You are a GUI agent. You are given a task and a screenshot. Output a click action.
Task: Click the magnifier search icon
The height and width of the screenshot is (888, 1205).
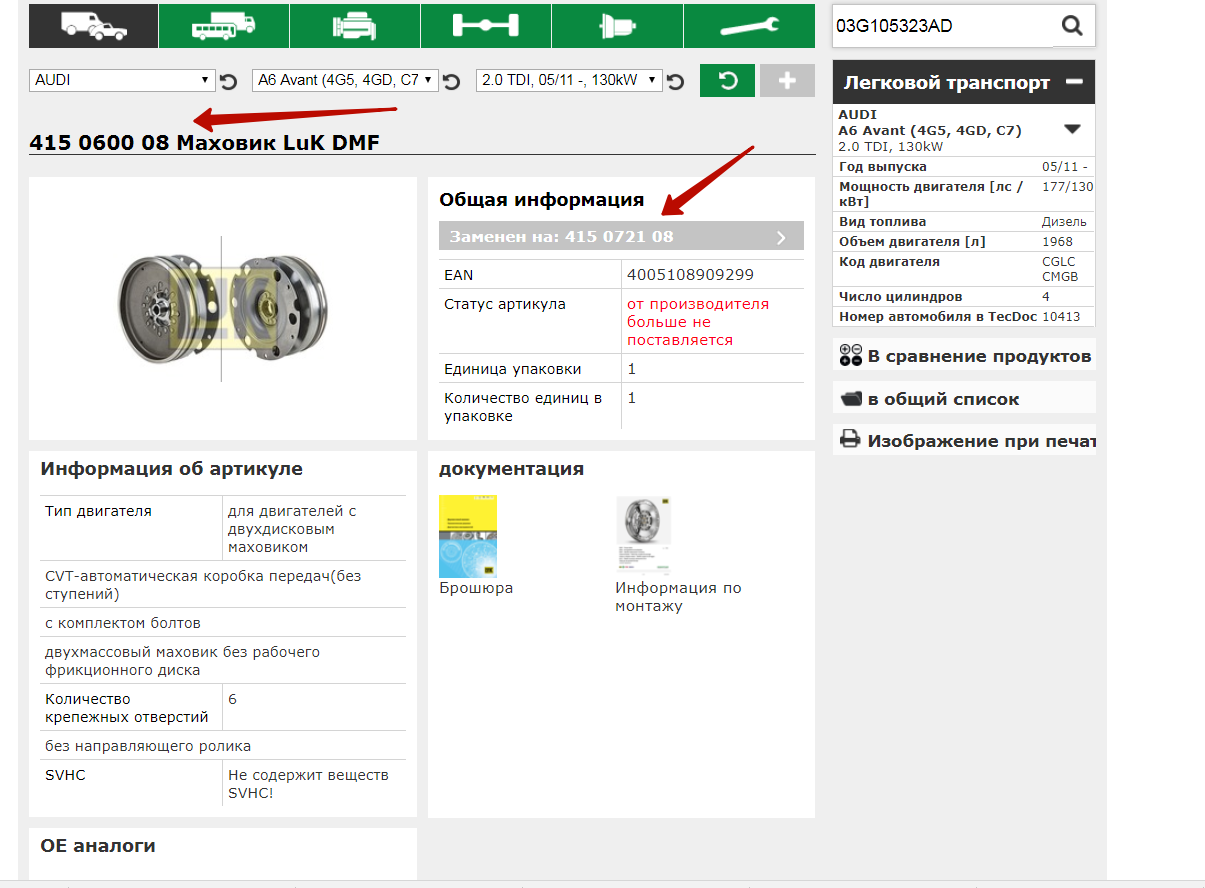[x=1072, y=26]
